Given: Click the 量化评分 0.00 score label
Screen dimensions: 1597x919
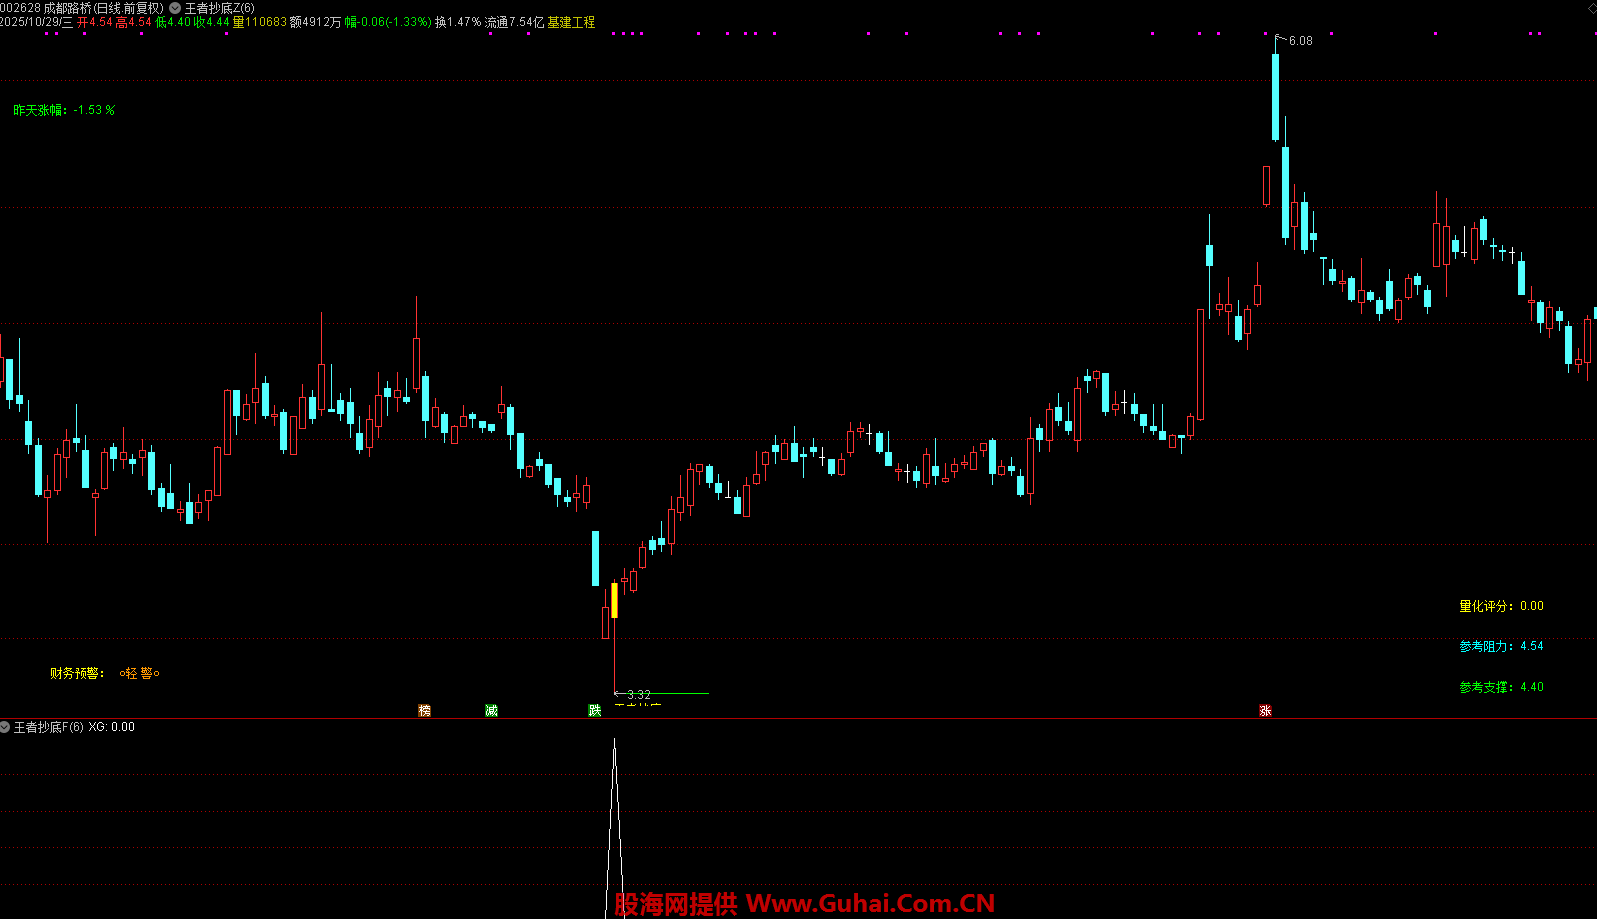Looking at the screenshot, I should 1501,606.
